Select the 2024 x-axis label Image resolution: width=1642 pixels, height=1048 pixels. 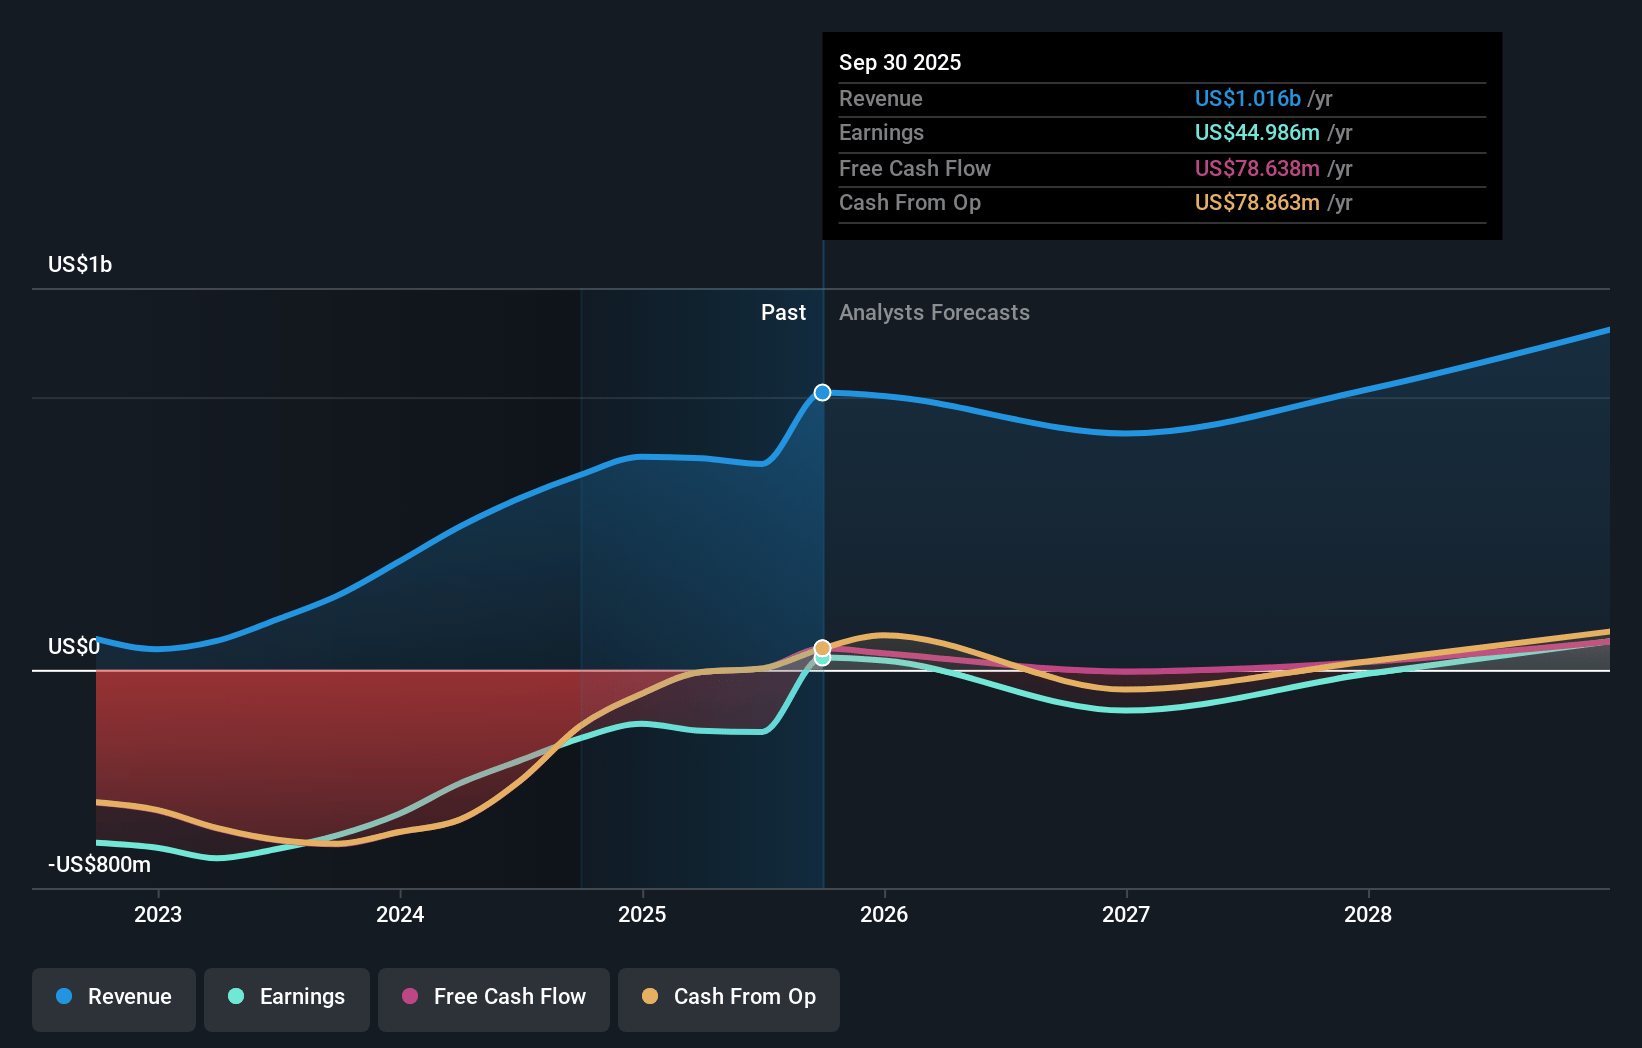click(400, 914)
